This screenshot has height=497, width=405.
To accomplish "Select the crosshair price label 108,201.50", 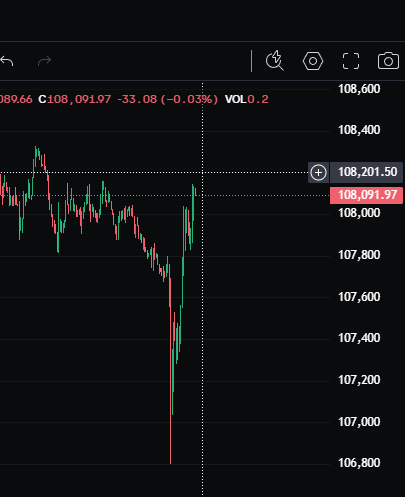I will (x=367, y=172).
